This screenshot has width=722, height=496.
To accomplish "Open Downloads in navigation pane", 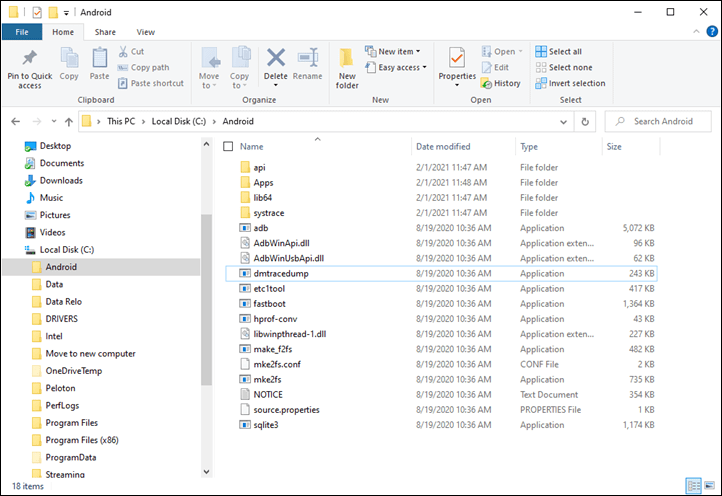I will click(61, 181).
